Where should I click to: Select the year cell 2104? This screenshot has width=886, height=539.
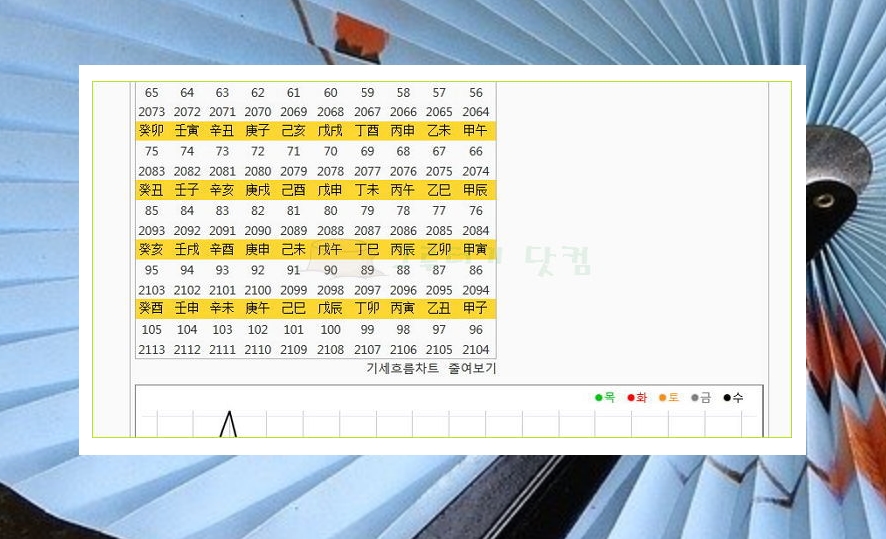pyautogui.click(x=476, y=350)
